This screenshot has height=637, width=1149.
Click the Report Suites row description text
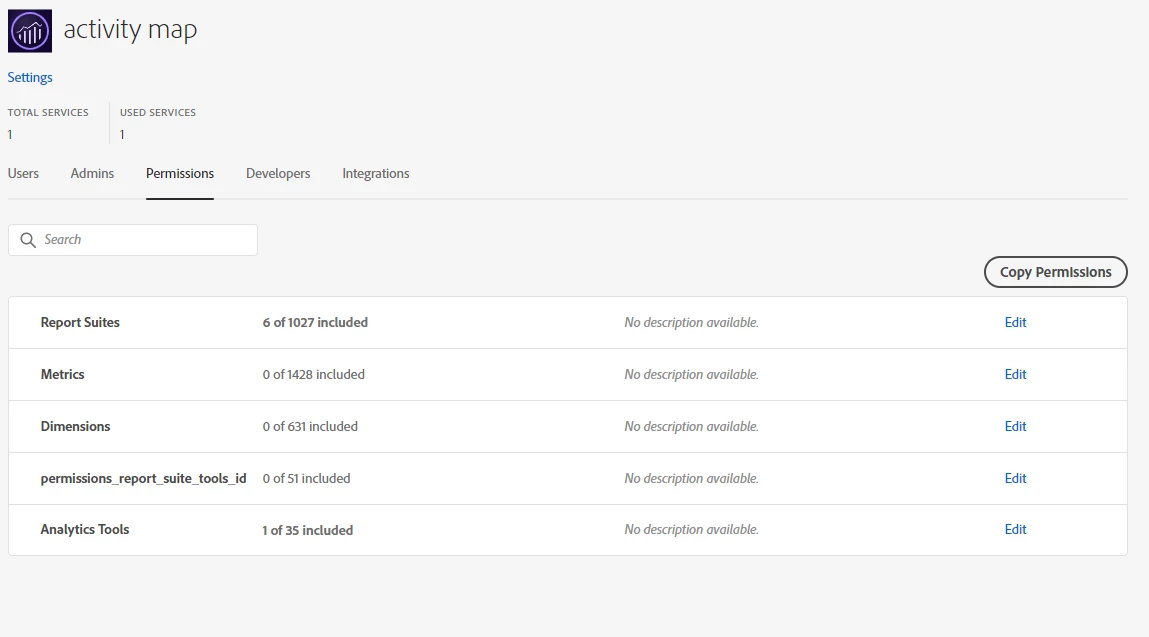point(691,323)
